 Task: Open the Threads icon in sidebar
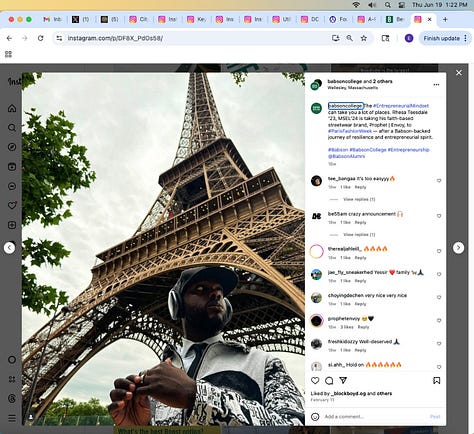pyautogui.click(x=12, y=399)
